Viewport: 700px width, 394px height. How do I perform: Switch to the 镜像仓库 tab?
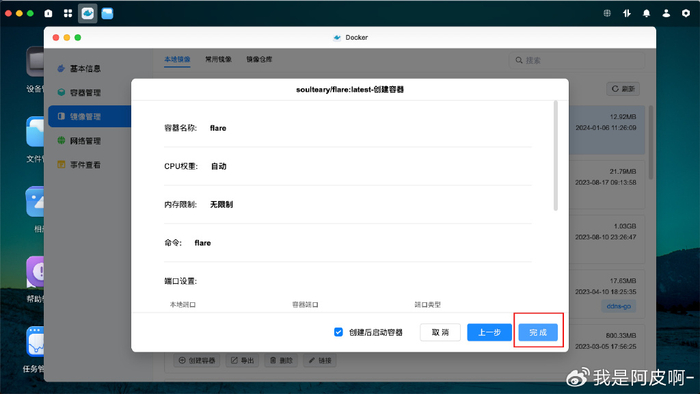coord(259,59)
